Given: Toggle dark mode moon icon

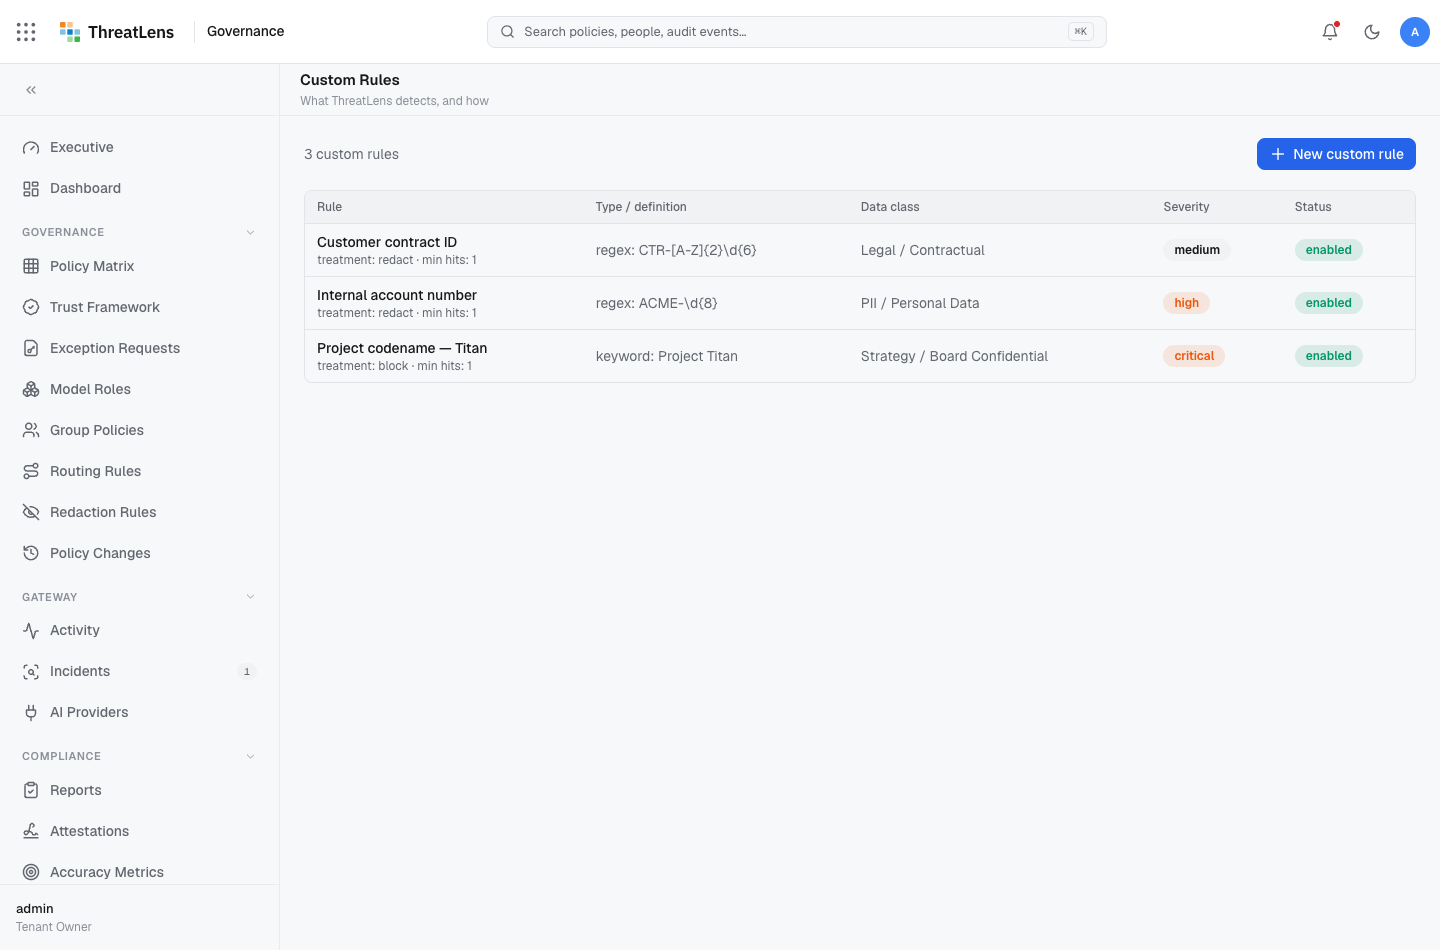Looking at the screenshot, I should click(1372, 32).
